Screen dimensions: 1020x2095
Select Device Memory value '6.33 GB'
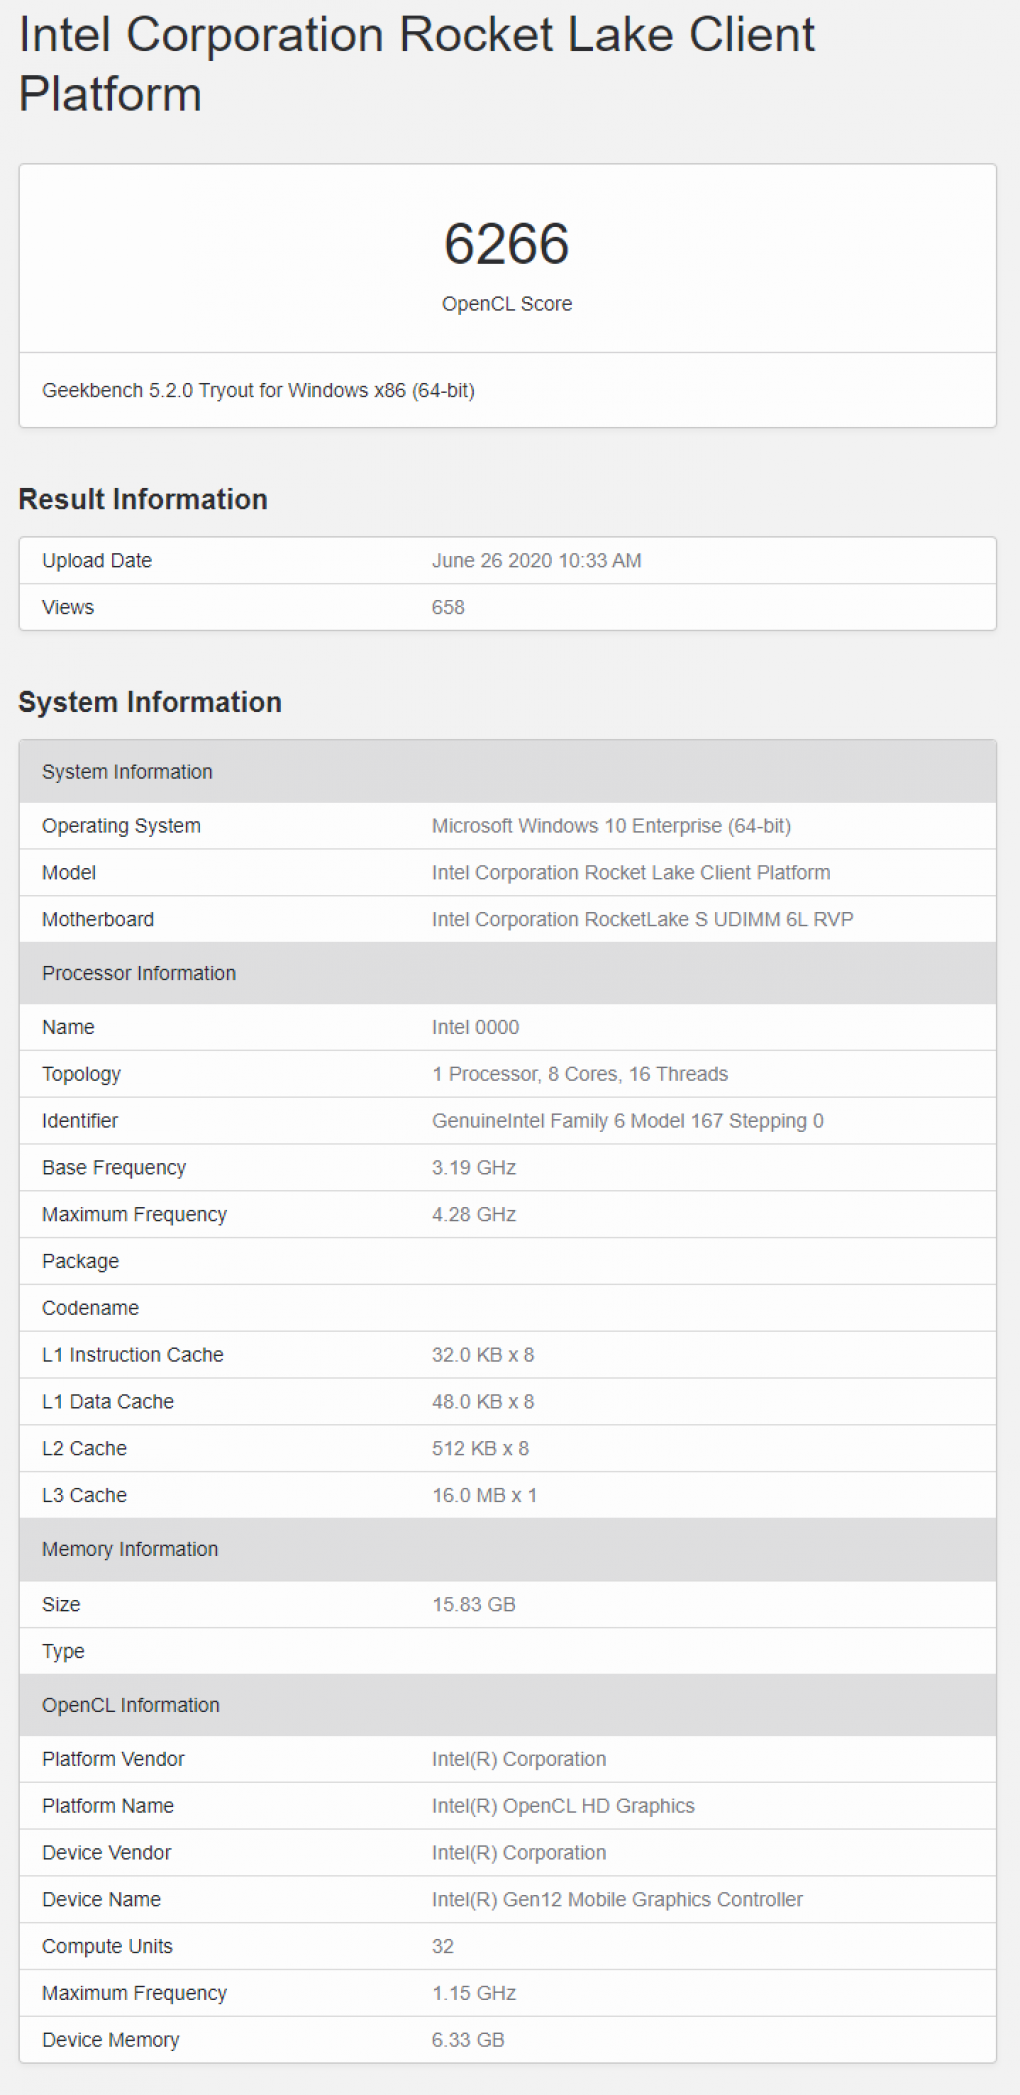pos(468,2040)
